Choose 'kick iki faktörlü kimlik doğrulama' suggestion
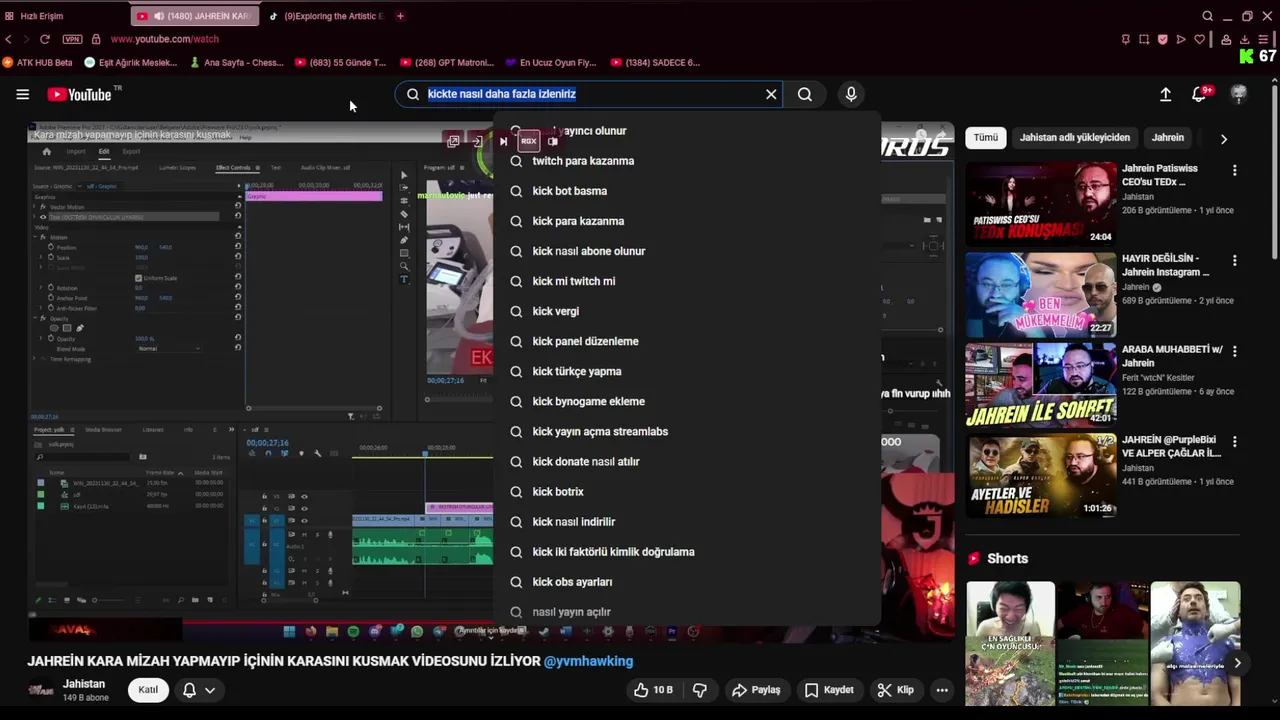This screenshot has height=720, width=1280. [687, 551]
